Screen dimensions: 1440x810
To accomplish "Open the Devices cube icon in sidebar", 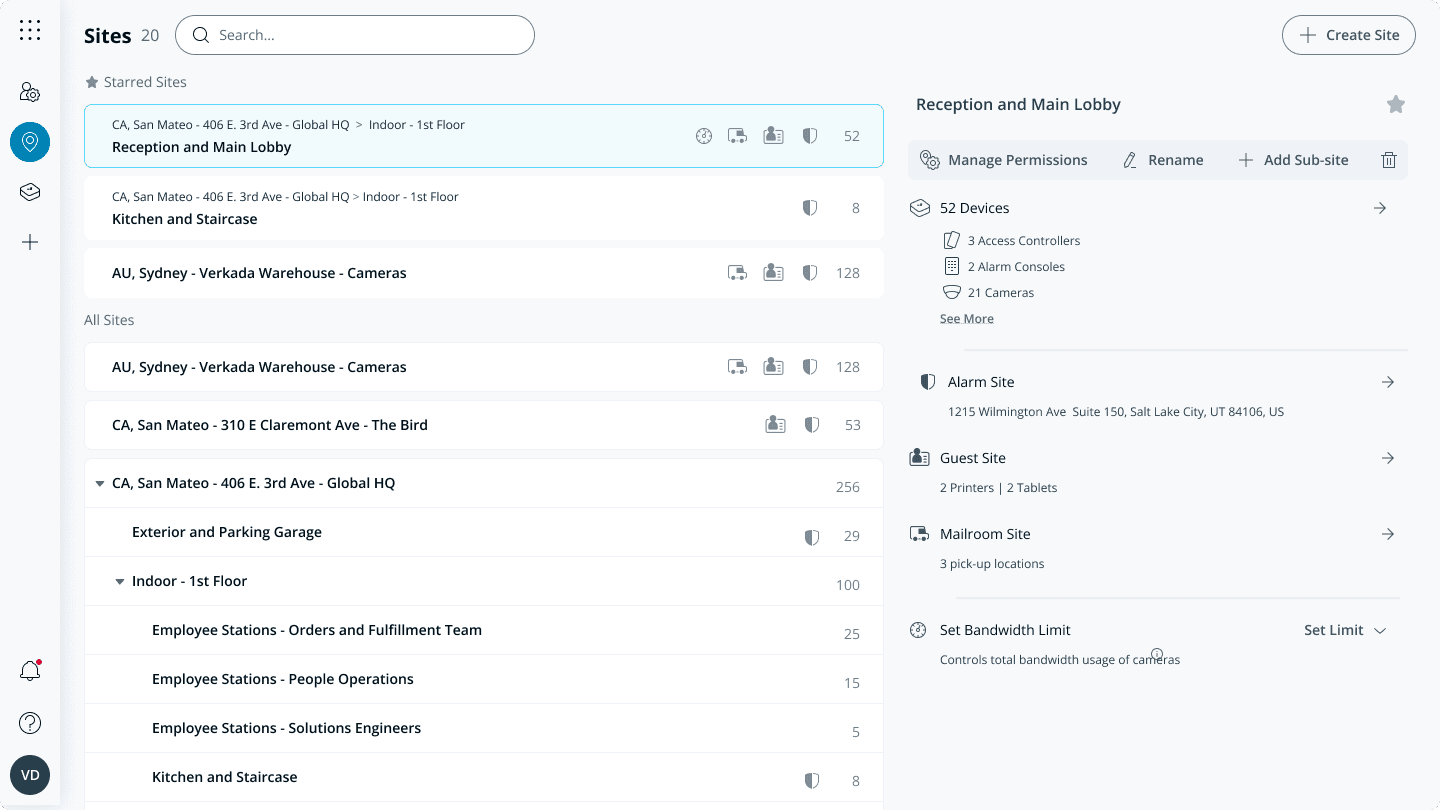I will 30,192.
